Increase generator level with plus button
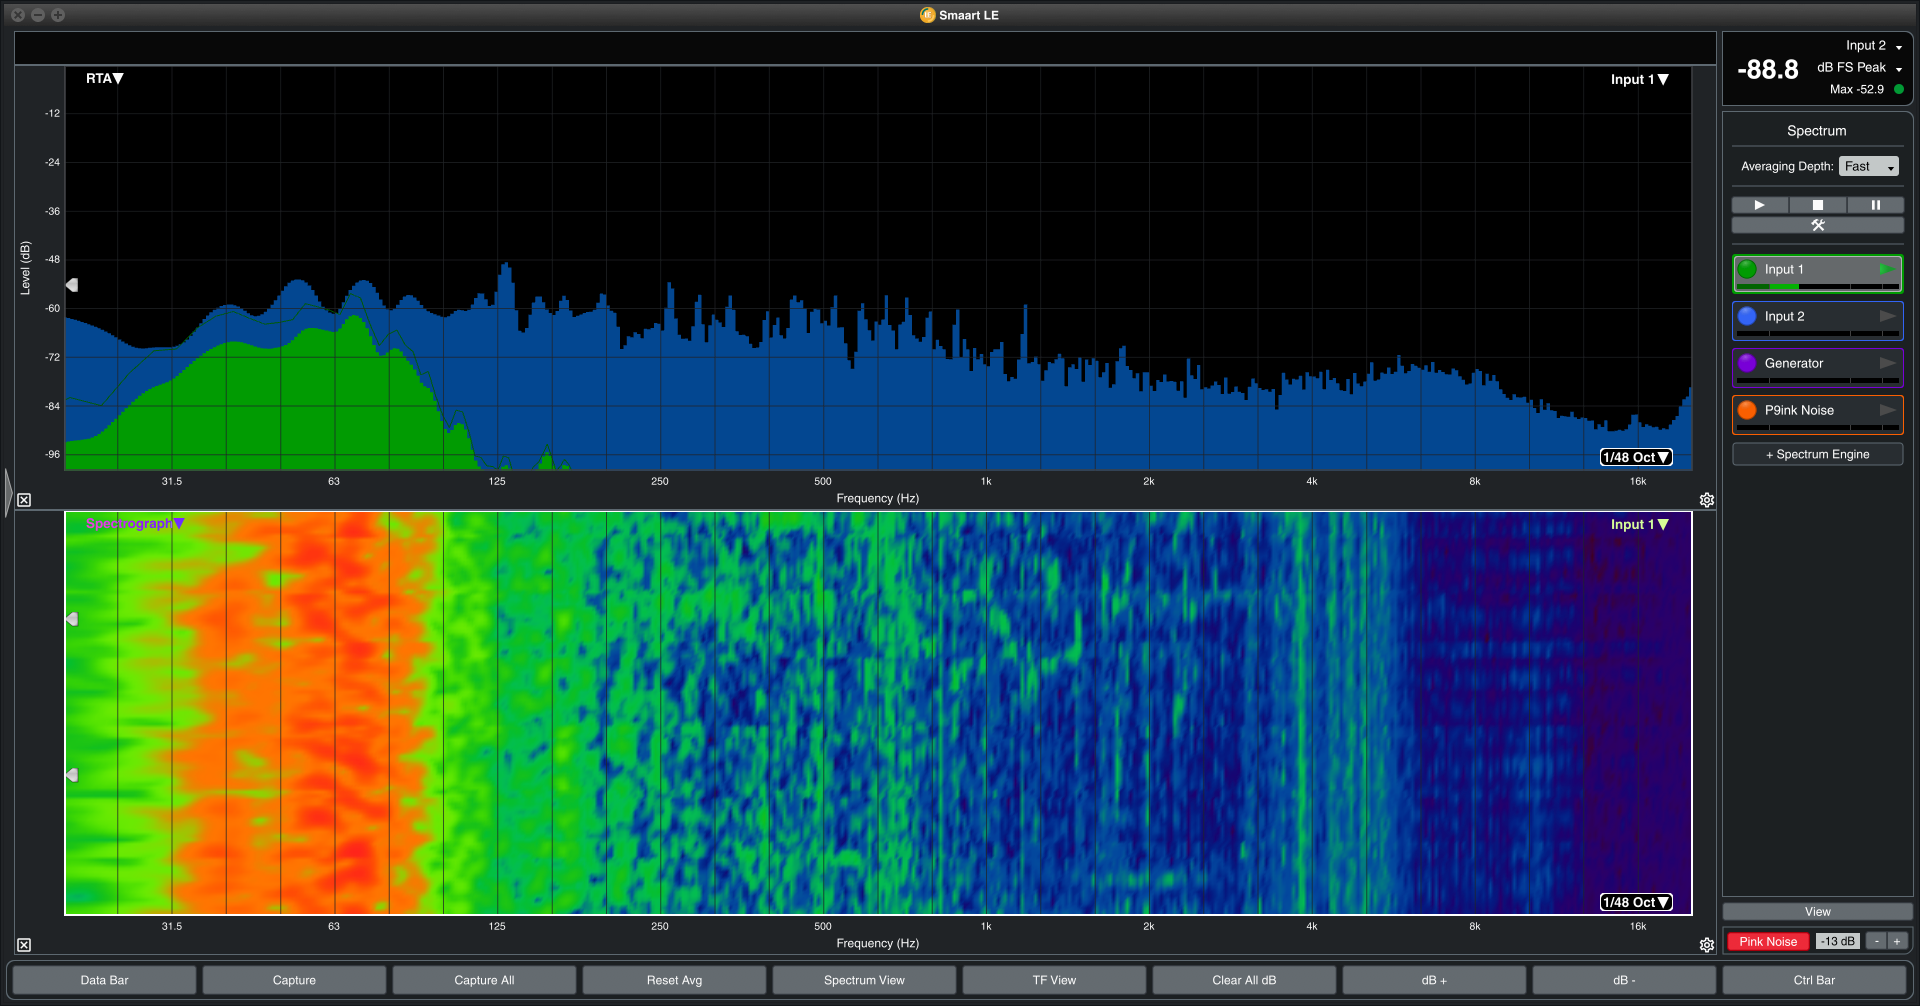Screen dimensions: 1920x1006 1897,941
